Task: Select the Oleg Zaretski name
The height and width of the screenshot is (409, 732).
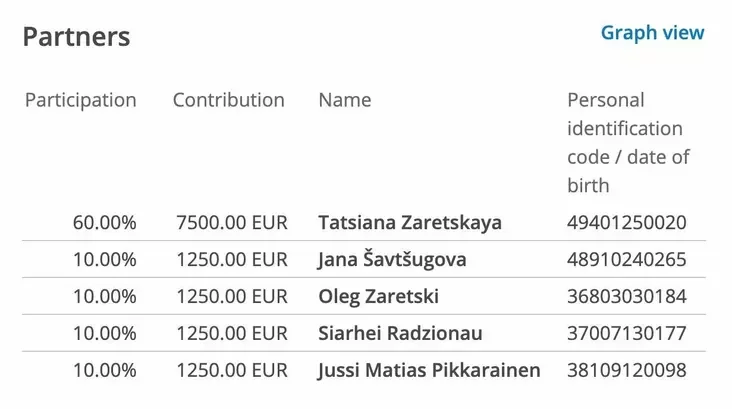Action: pos(378,297)
